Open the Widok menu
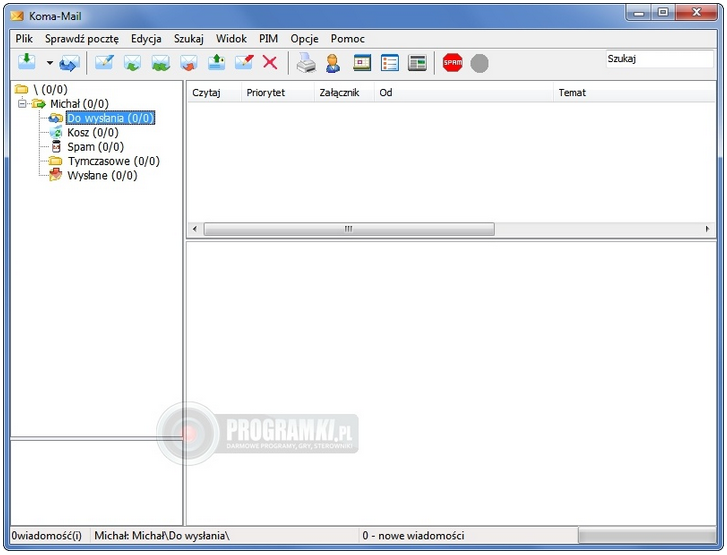 pos(231,39)
